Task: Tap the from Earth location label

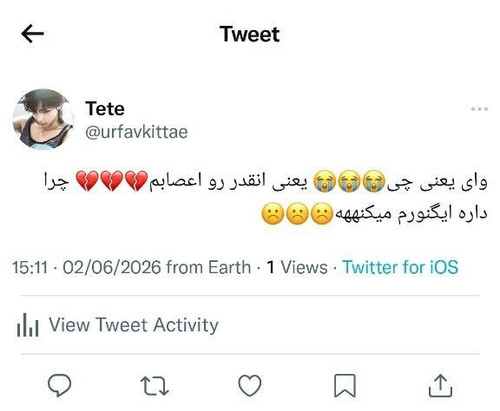Action: 208,267
